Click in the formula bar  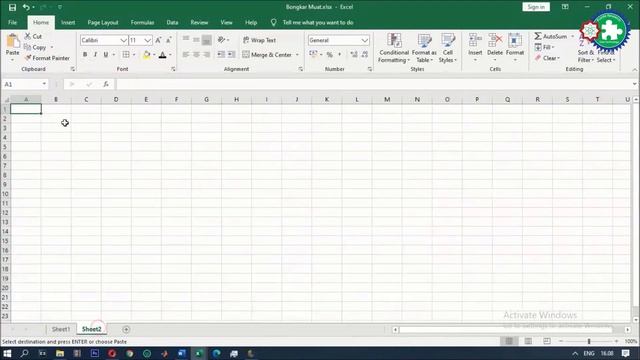pos(373,84)
